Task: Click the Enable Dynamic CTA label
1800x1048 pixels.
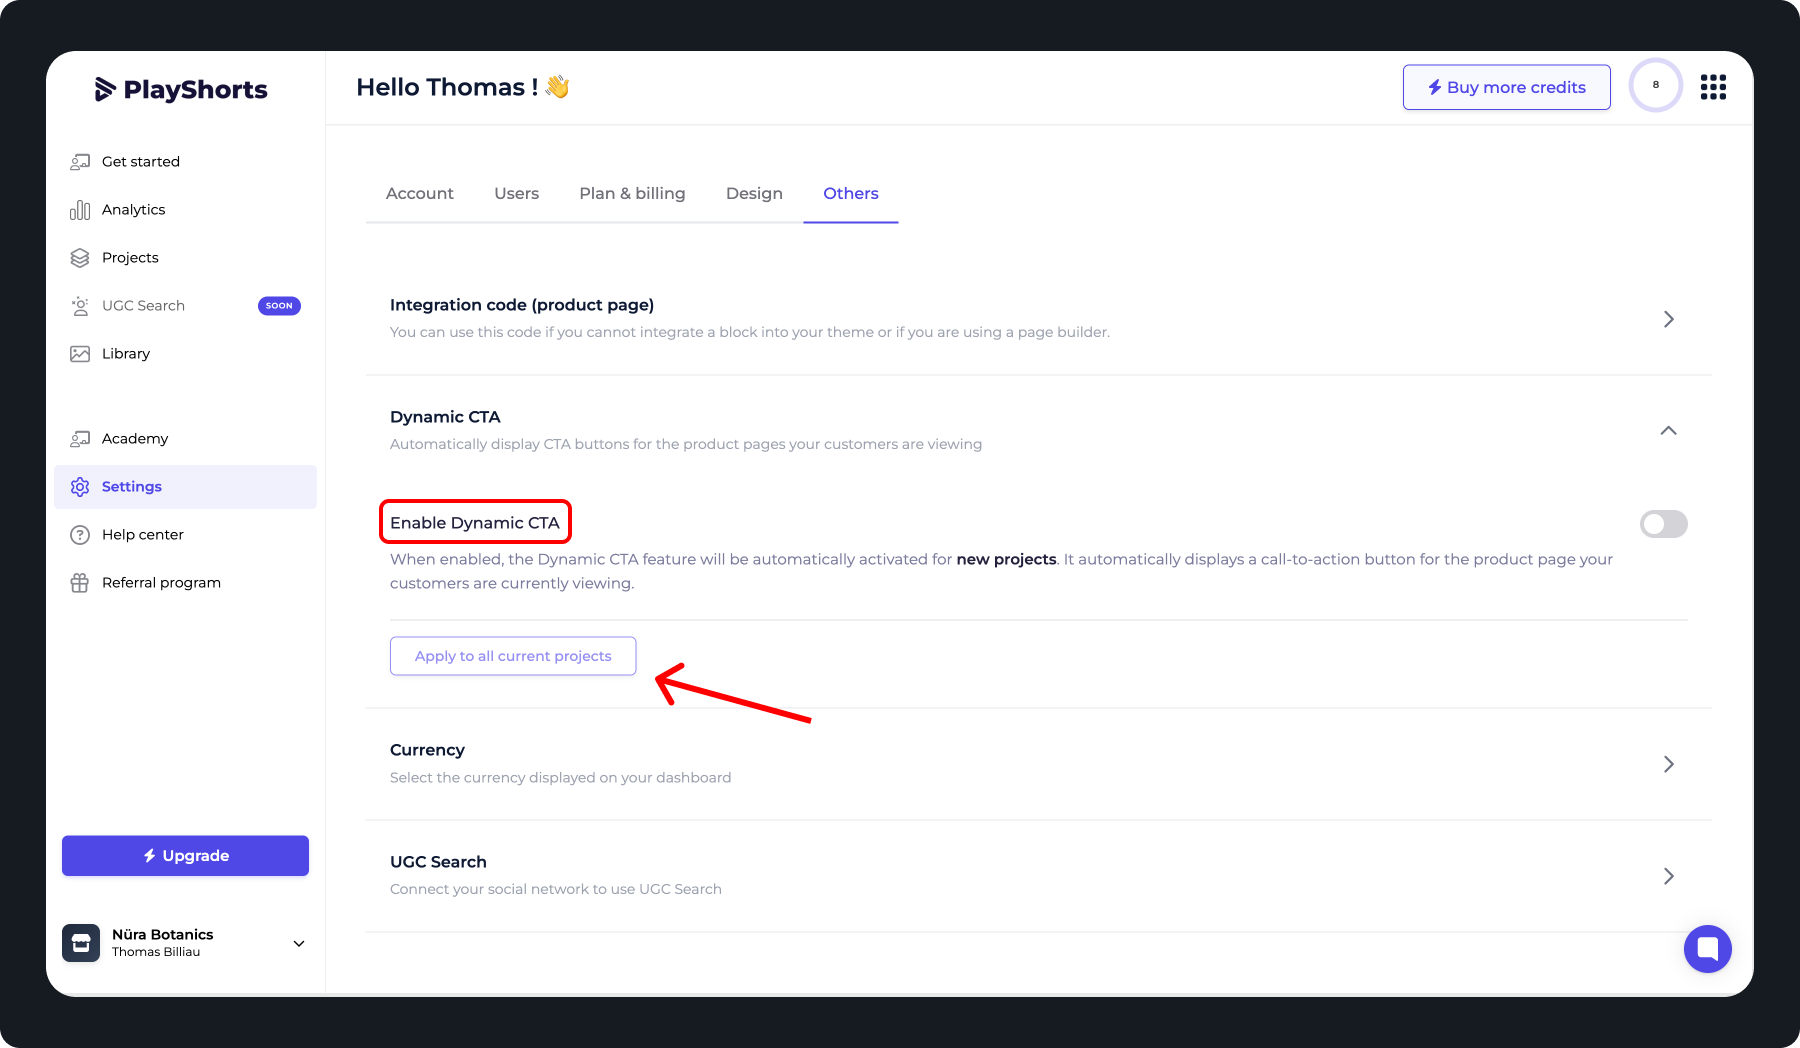Action: click(475, 523)
